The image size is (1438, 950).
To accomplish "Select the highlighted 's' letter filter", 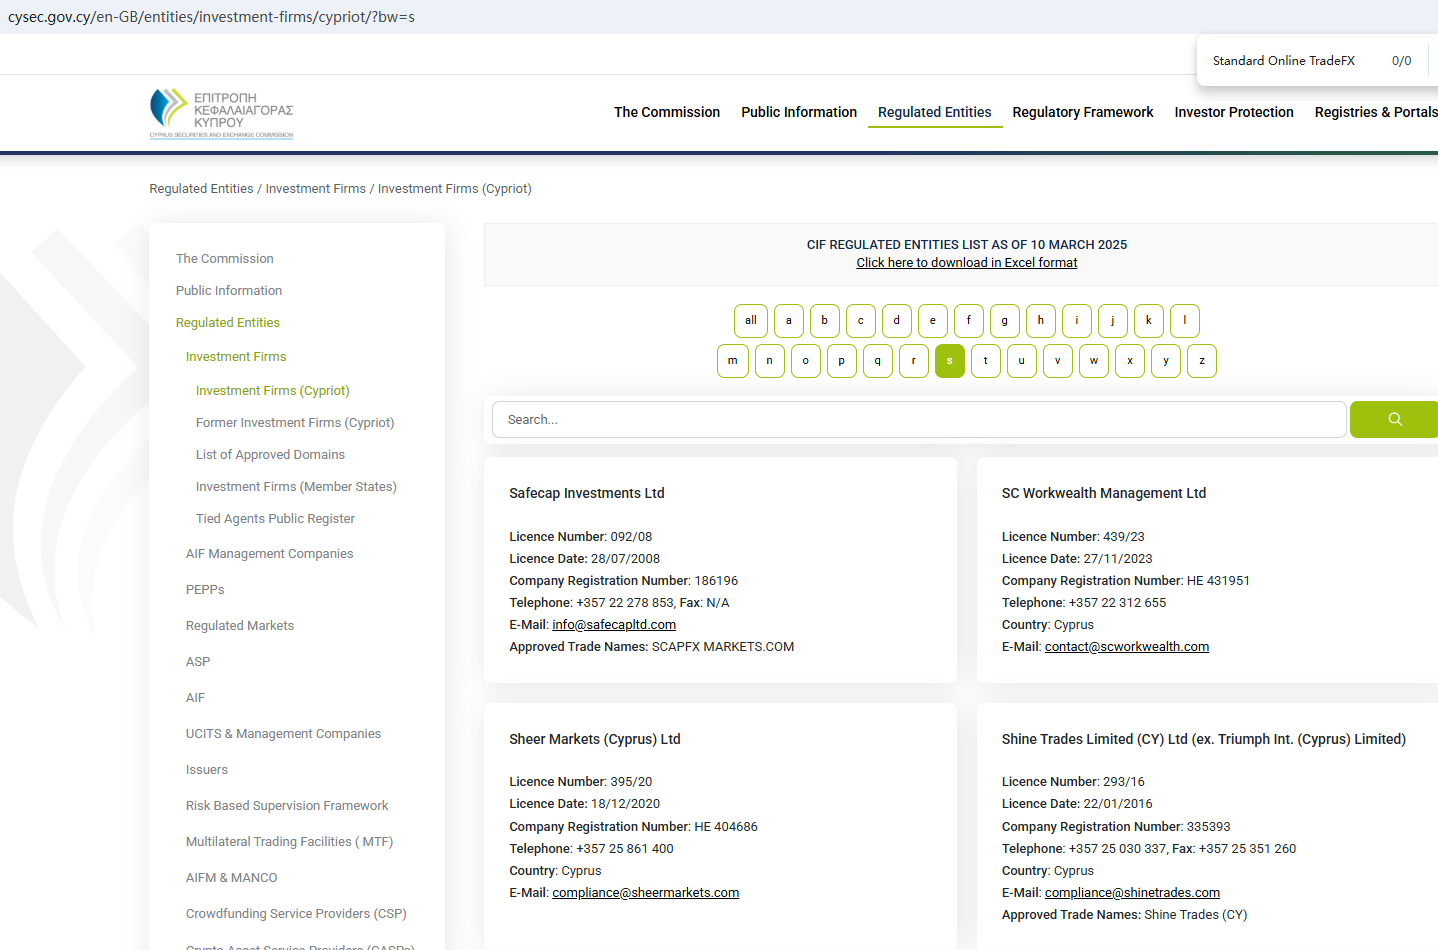I will (x=949, y=361).
